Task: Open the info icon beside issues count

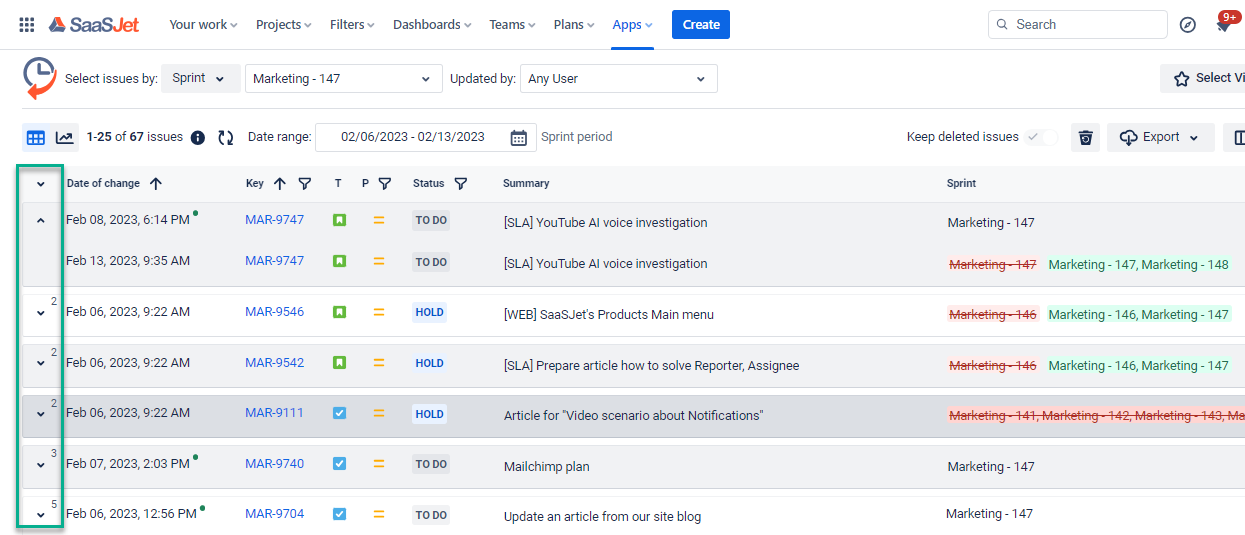Action: (x=198, y=137)
